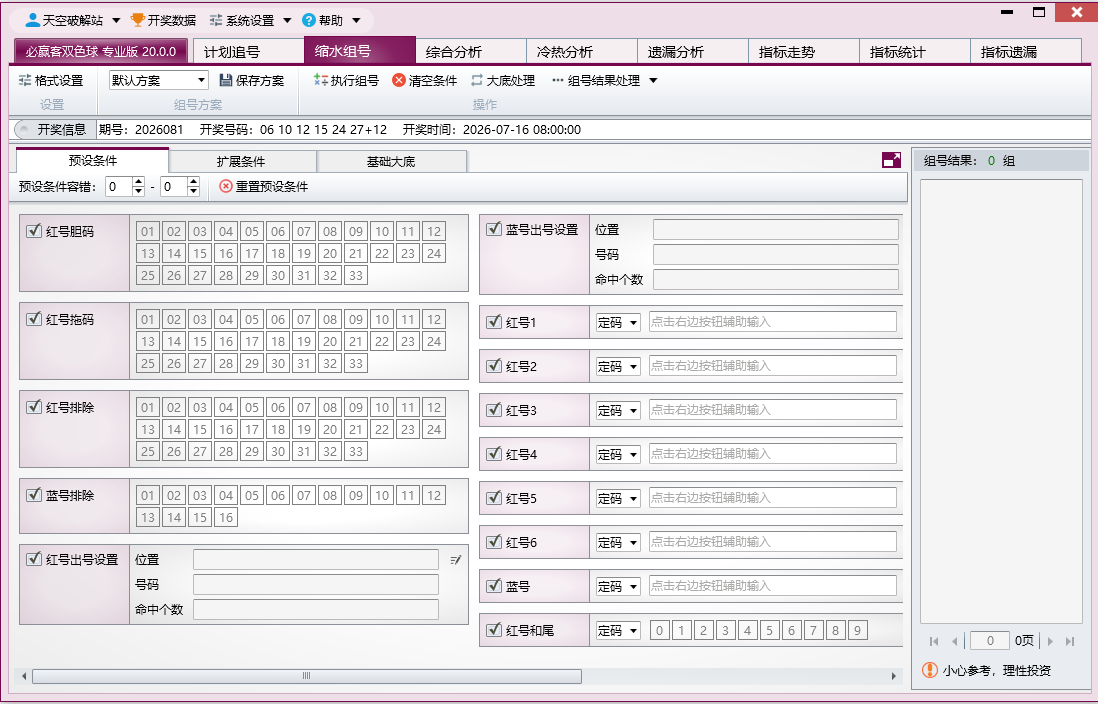Viewport: 1098px width, 704px height.
Task: Uncheck the 红号拖码 checkbox
Action: tap(33, 319)
